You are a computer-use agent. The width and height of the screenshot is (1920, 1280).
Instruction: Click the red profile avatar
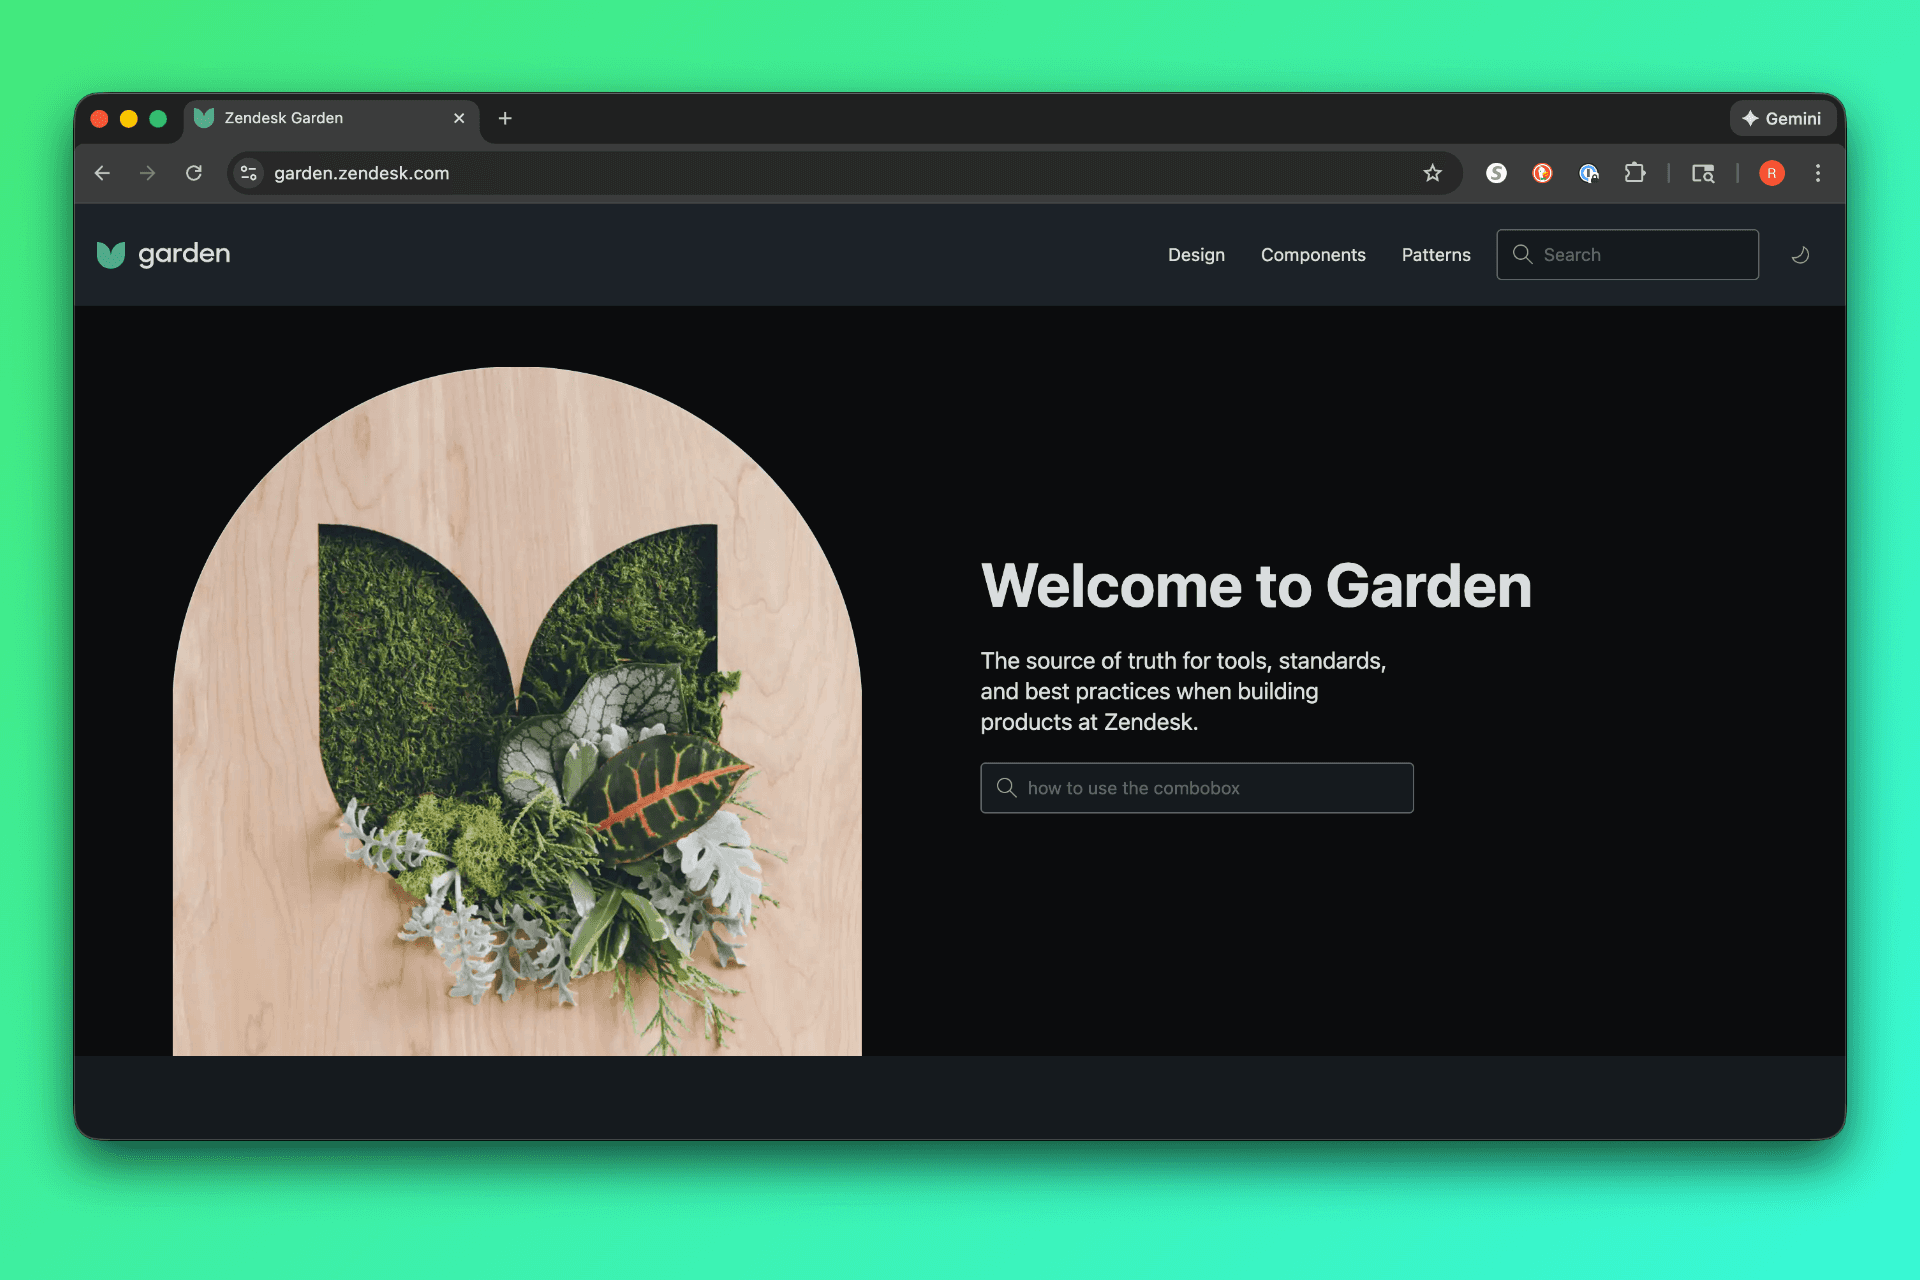tap(1771, 173)
